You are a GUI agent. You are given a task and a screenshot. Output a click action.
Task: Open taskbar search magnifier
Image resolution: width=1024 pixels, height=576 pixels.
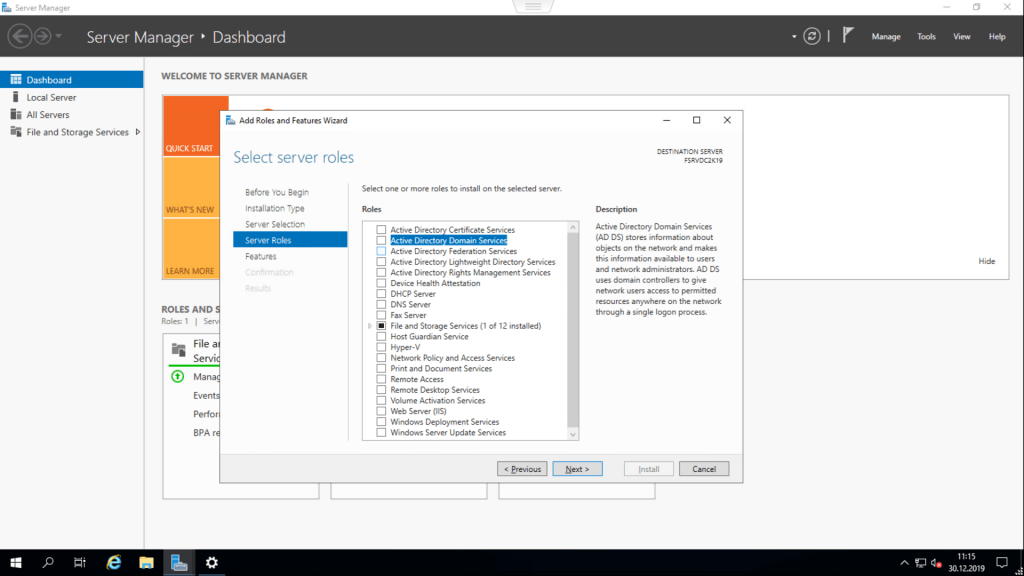(48, 563)
